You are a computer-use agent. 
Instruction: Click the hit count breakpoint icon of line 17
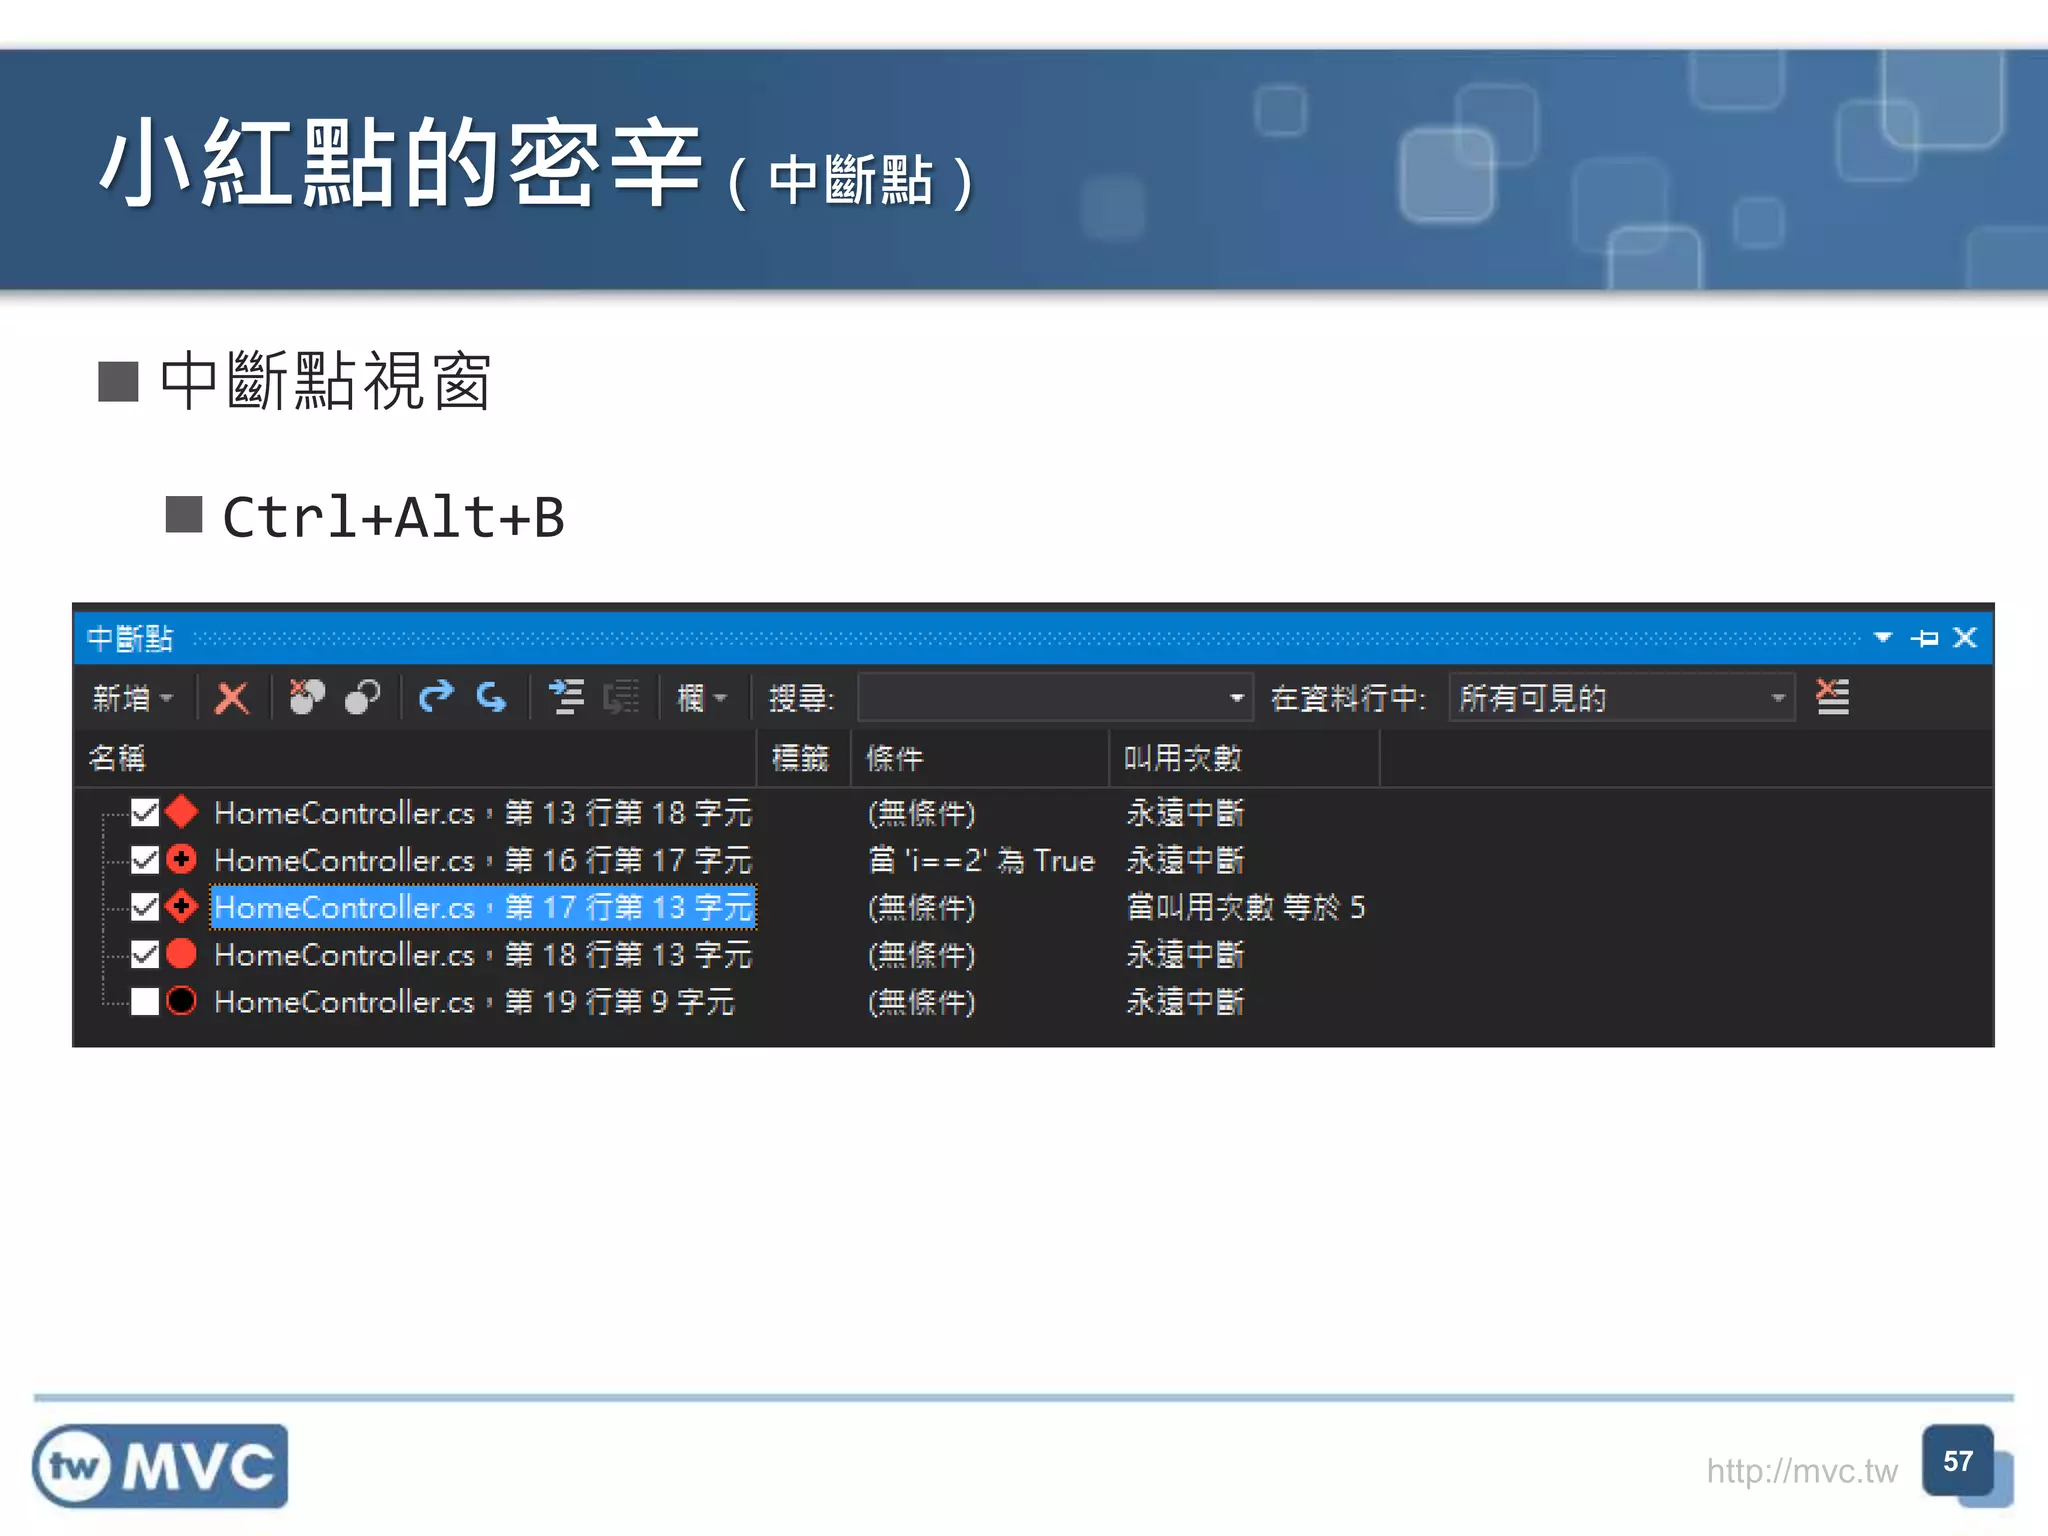click(182, 905)
